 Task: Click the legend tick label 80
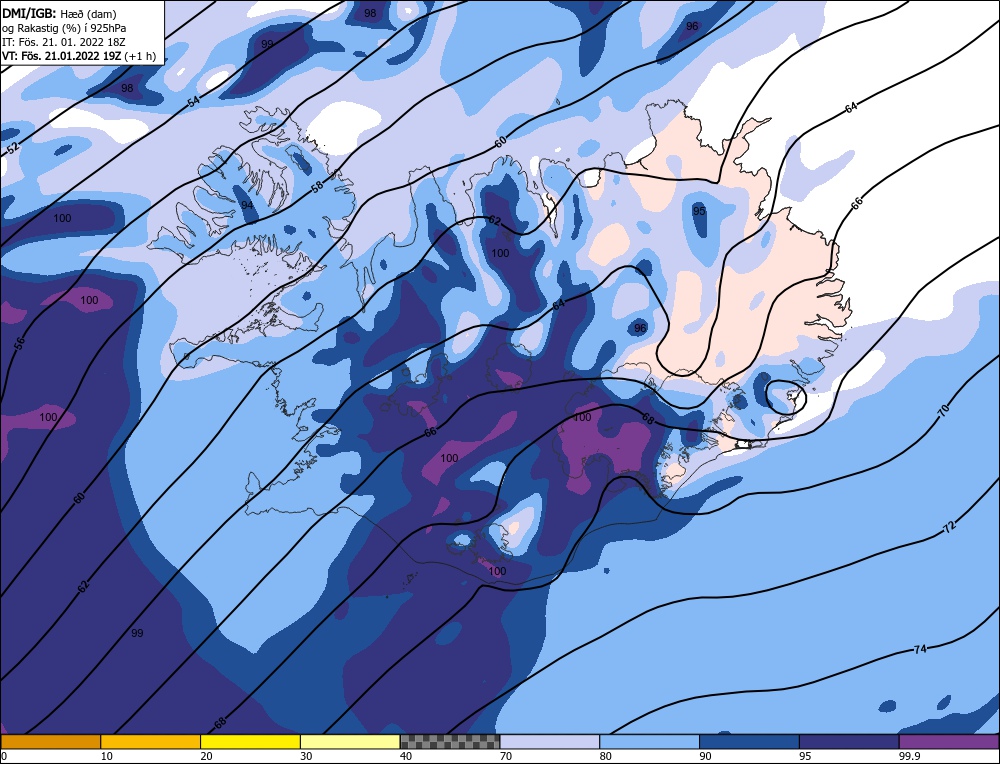tap(605, 756)
